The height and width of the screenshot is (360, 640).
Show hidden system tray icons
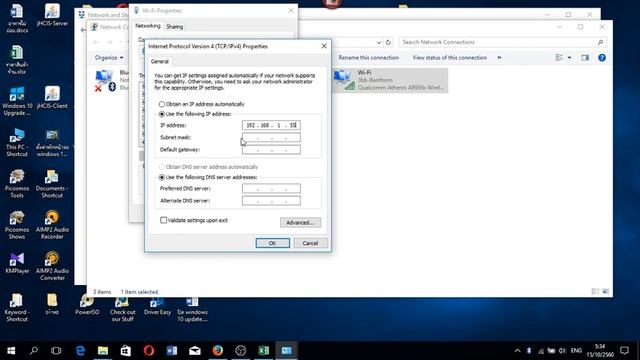tap(518, 350)
